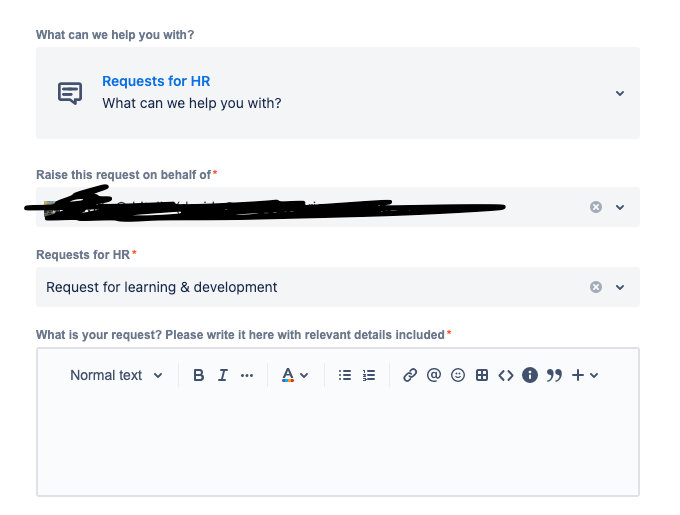Image resolution: width=680 pixels, height=515 pixels.
Task: Expand the insert menu chevron
Action: click(x=594, y=375)
